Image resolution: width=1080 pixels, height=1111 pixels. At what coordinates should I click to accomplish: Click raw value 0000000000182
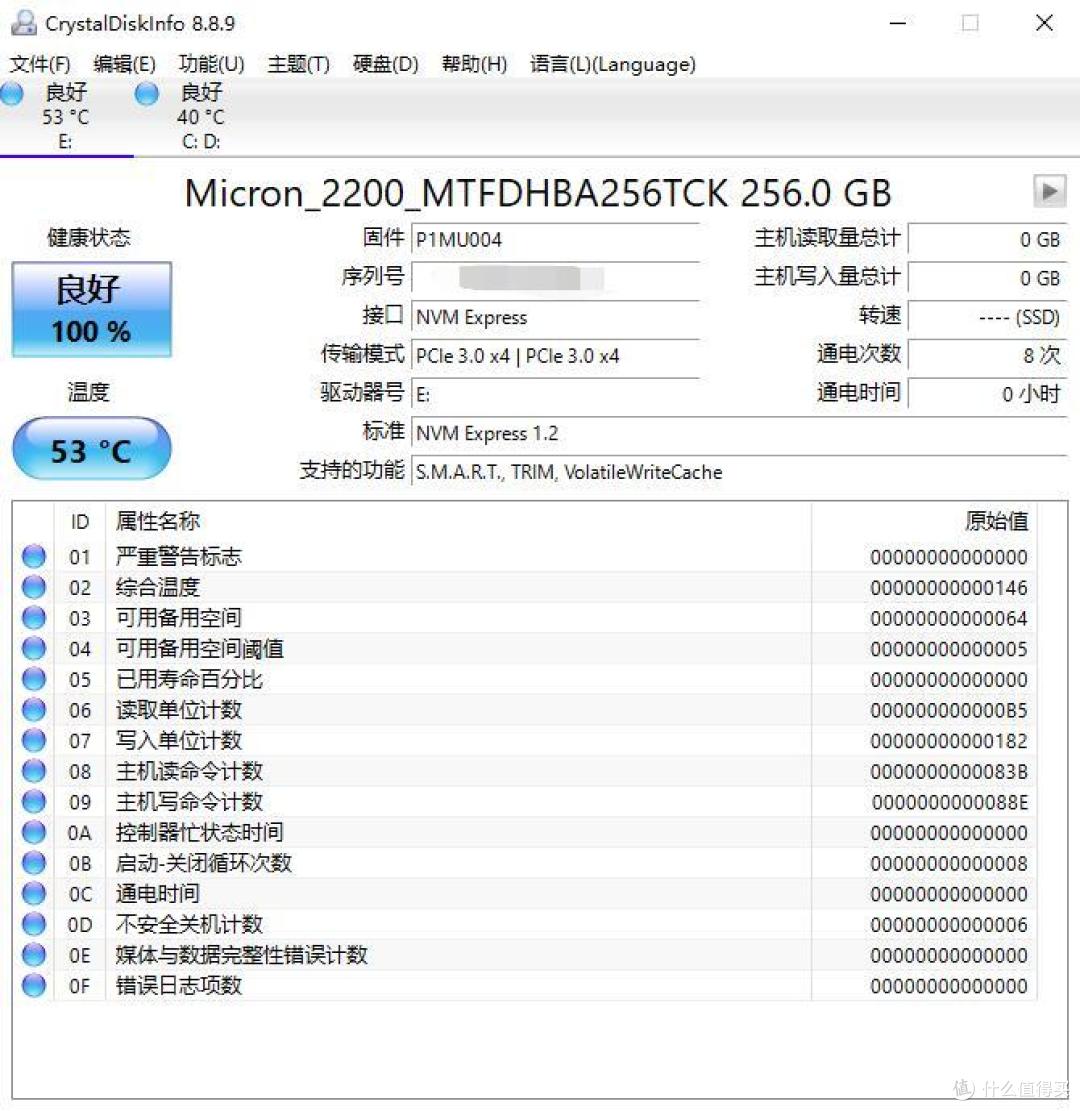[x=949, y=741]
